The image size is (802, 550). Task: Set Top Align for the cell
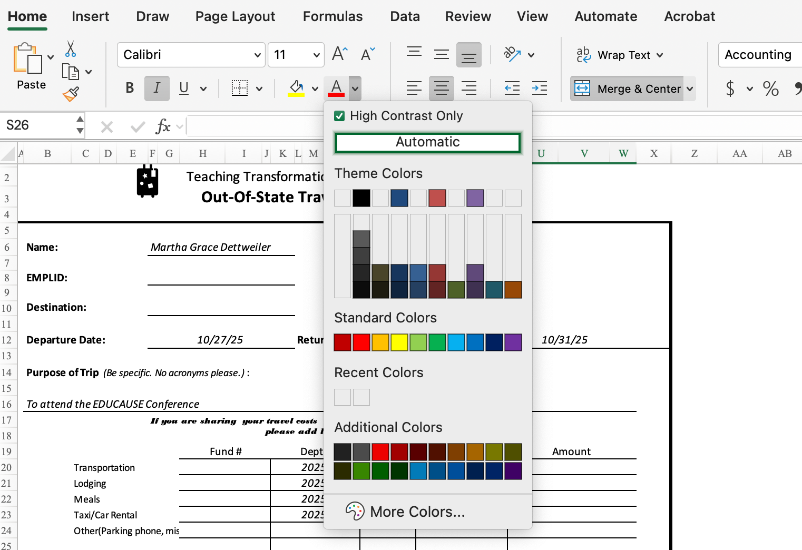click(414, 54)
